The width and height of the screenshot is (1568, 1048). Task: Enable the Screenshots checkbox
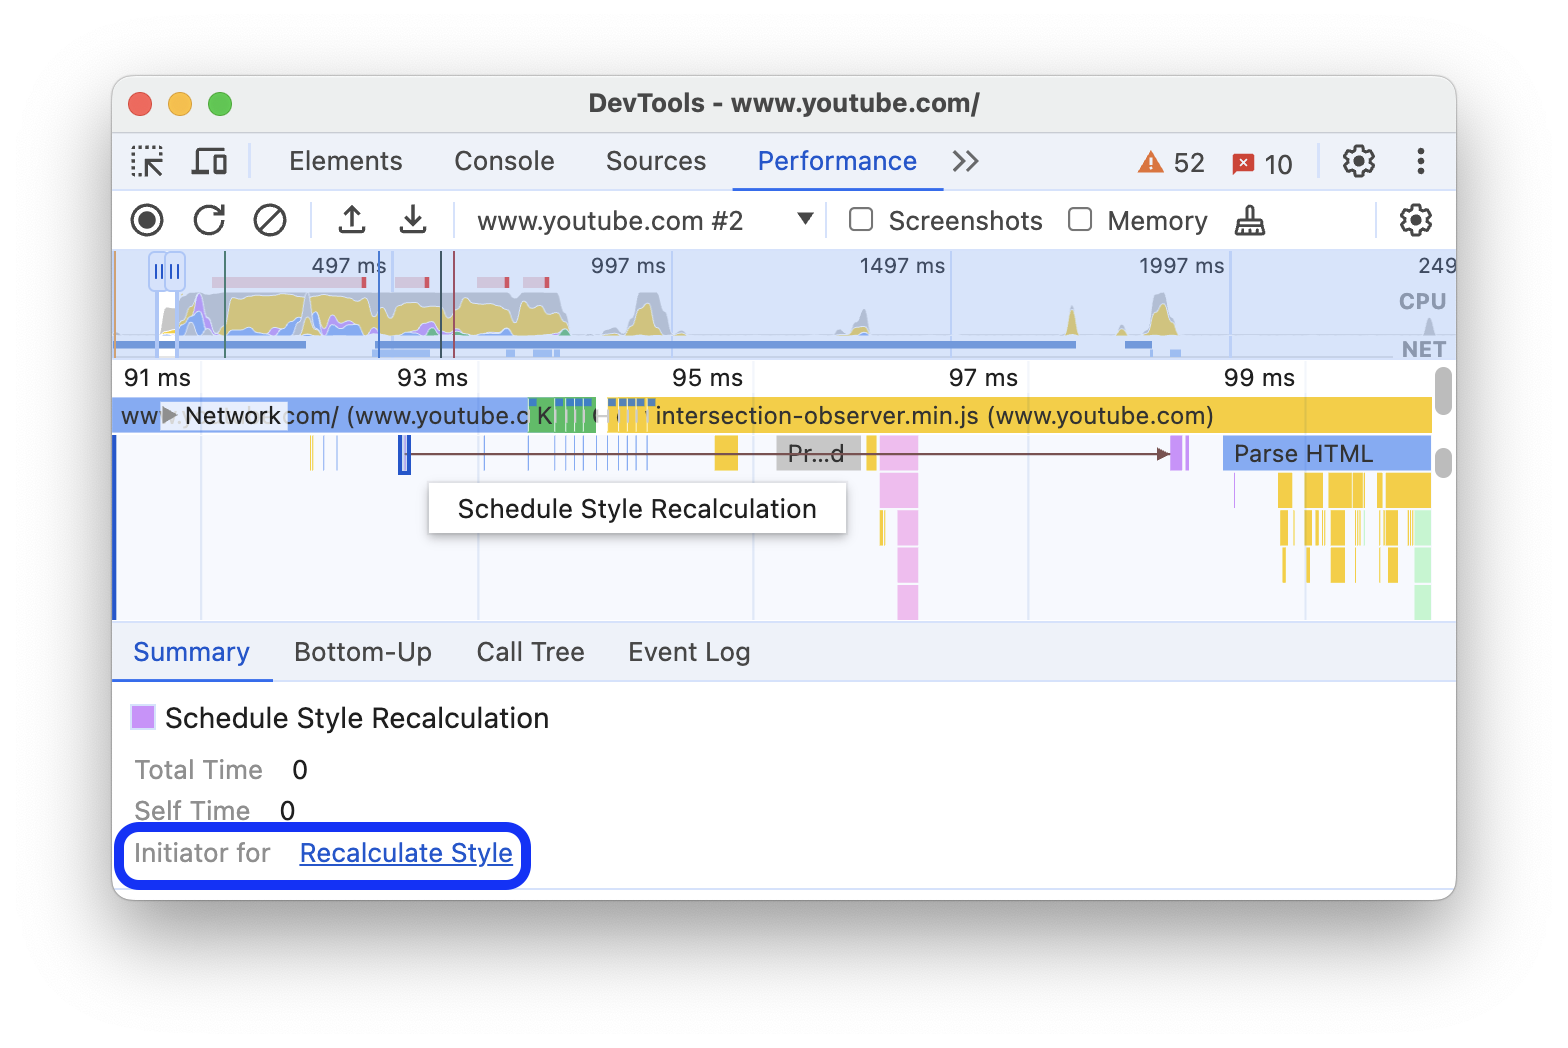[x=861, y=220]
